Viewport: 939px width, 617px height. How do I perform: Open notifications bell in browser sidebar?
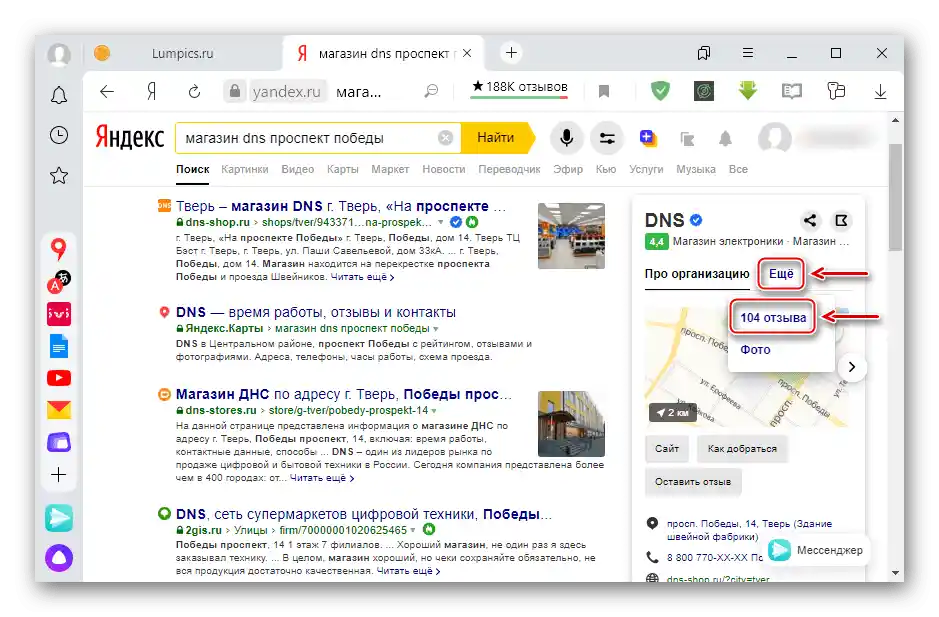point(59,95)
